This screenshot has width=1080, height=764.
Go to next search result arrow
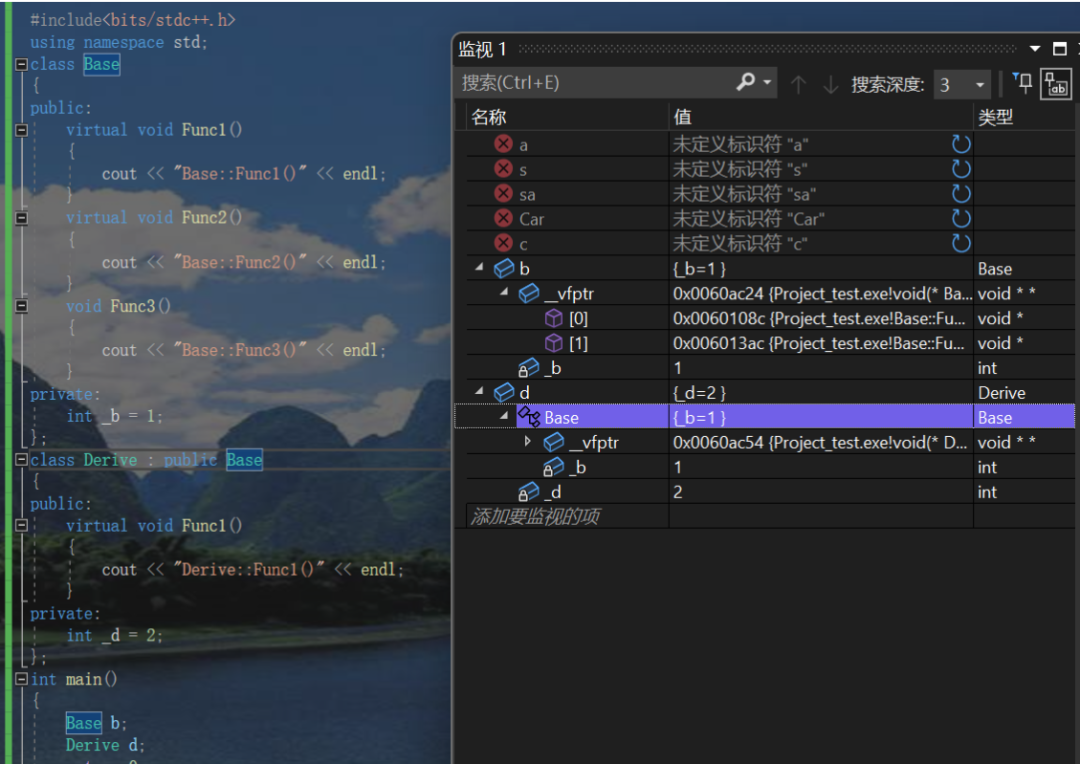click(x=831, y=84)
